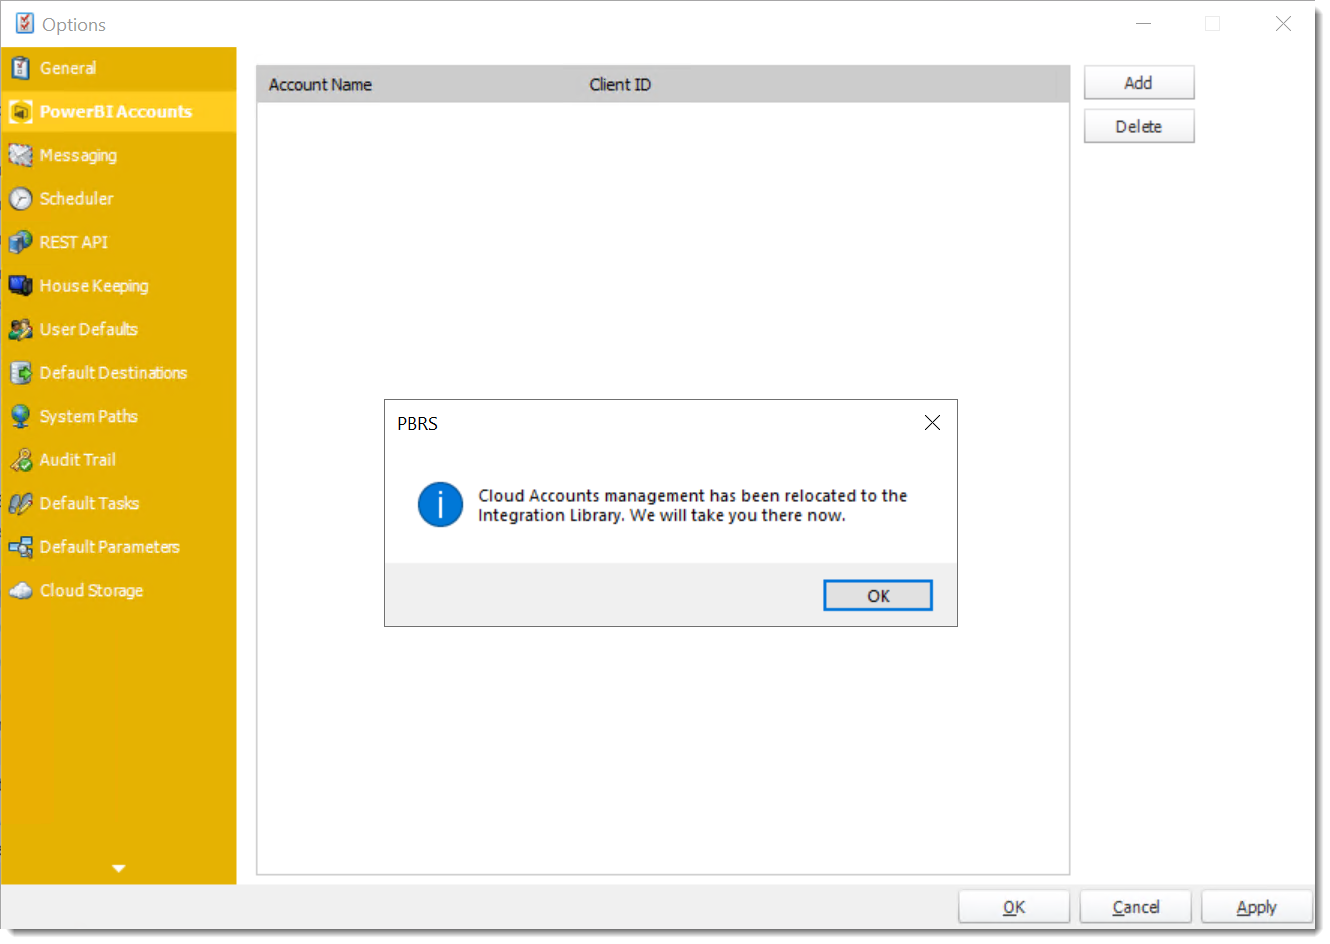The height and width of the screenshot is (944, 1330).
Task: Click the Messaging envelope icon
Action: pyautogui.click(x=22, y=155)
